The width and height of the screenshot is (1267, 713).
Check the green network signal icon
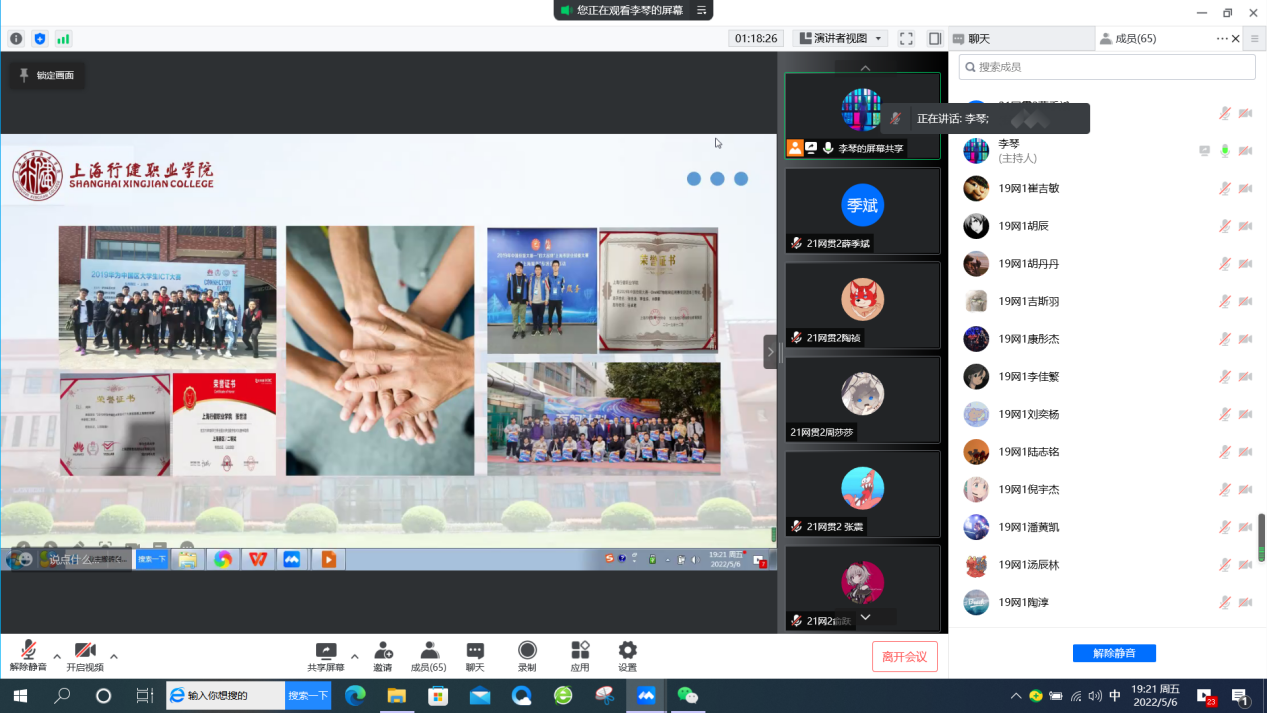(x=63, y=39)
